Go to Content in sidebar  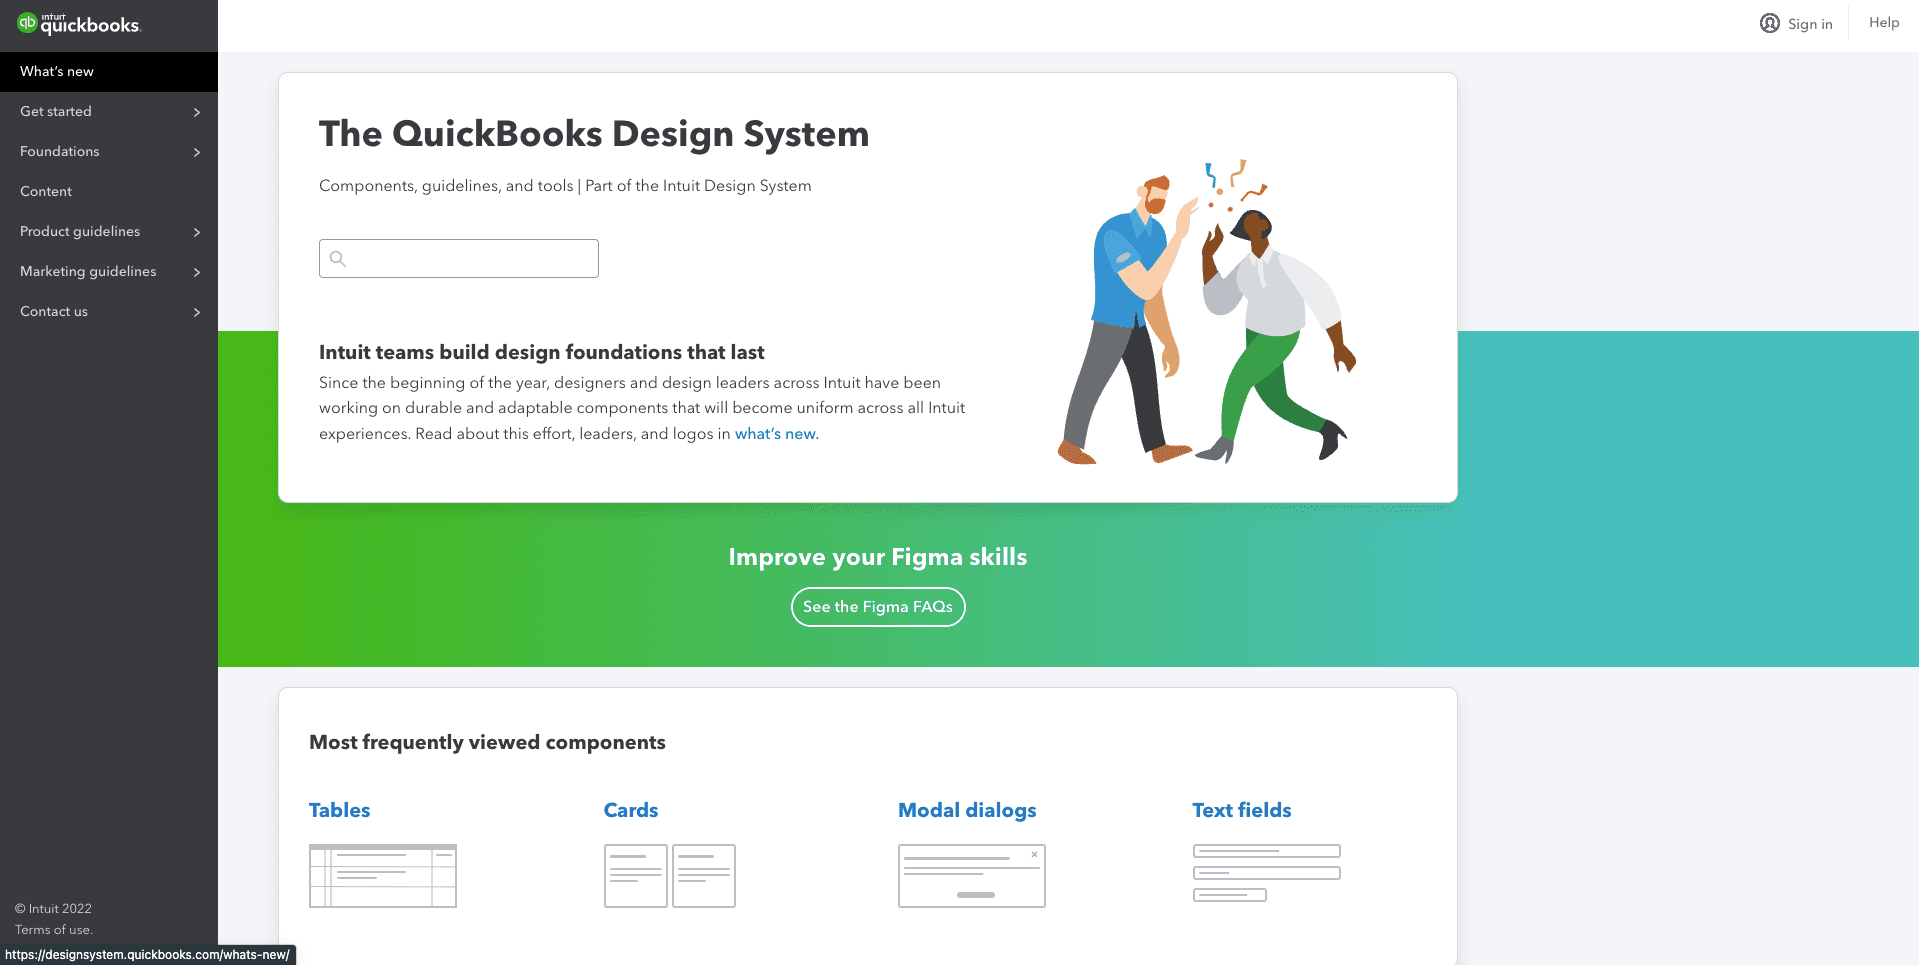[109, 192]
